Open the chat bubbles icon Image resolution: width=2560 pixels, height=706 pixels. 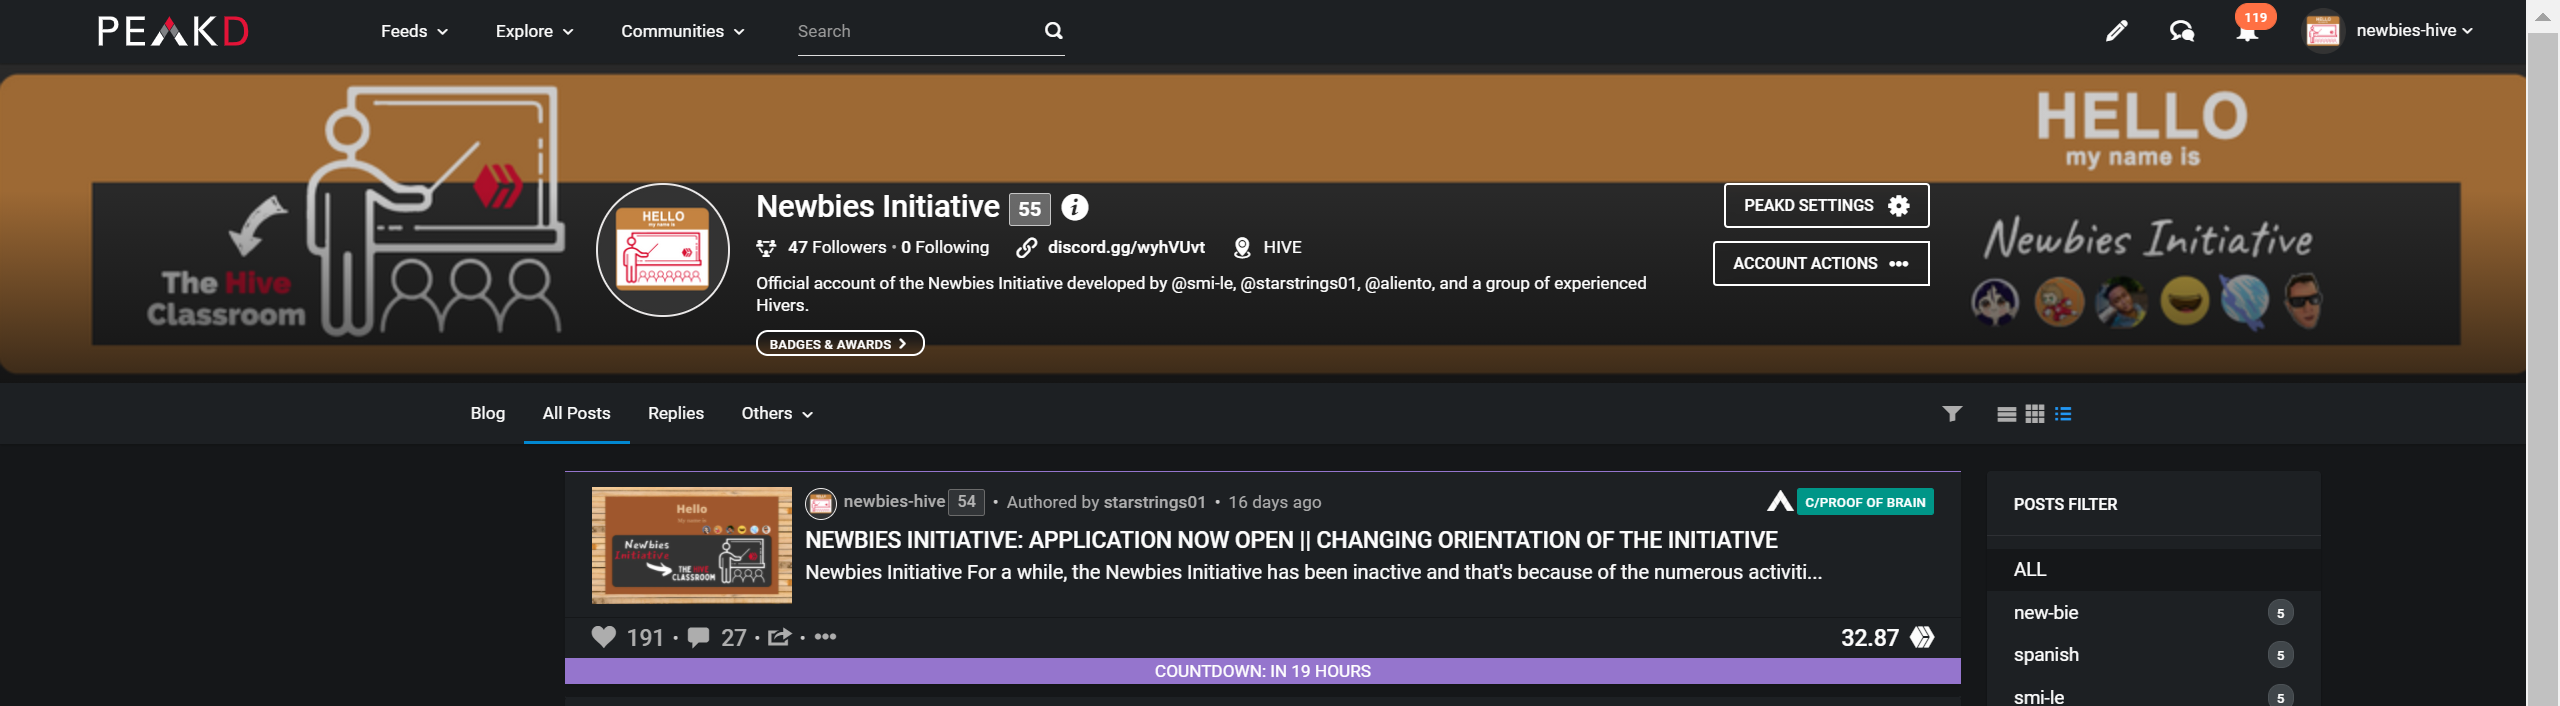(2181, 31)
